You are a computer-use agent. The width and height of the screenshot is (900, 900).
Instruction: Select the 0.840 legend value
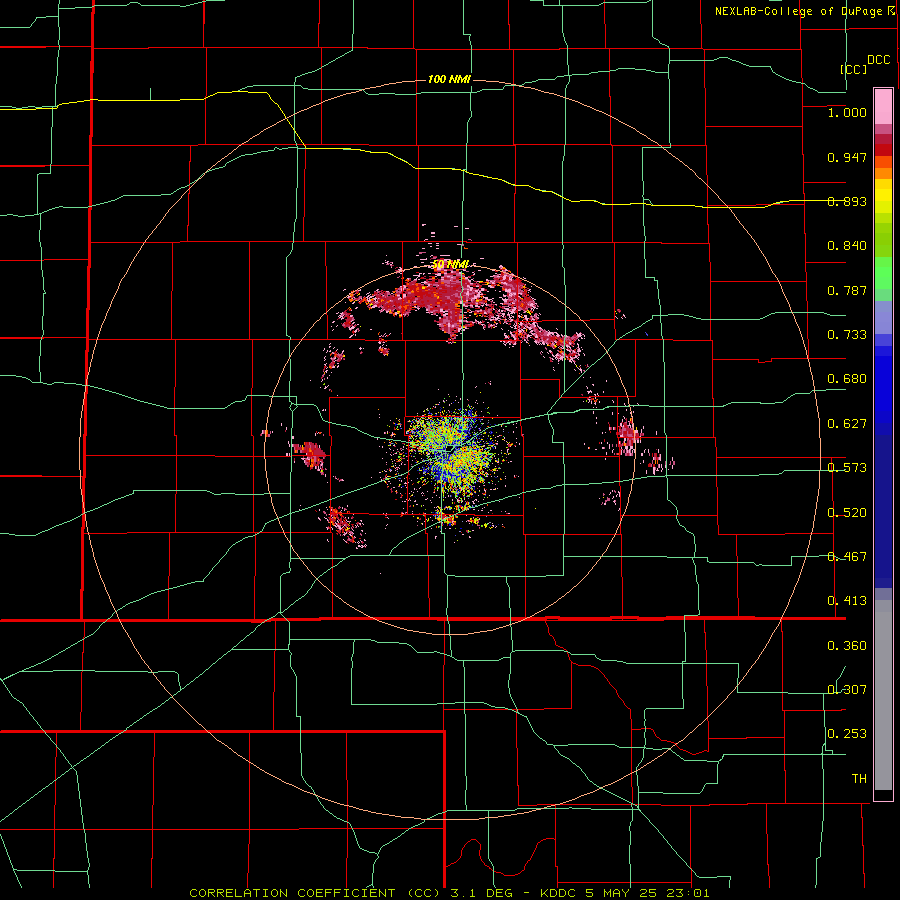[847, 246]
